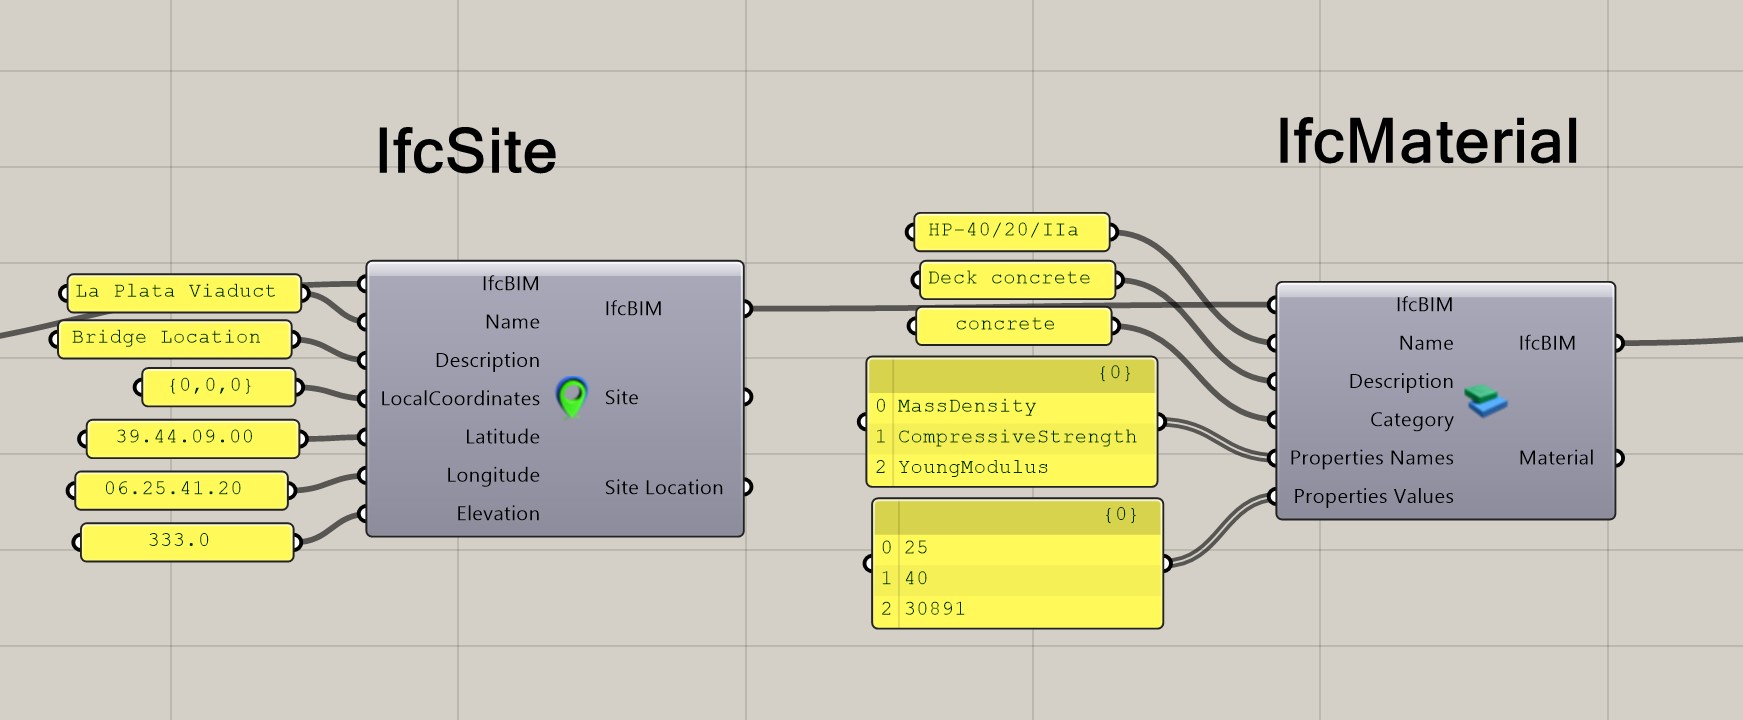Click the Site Location output port

point(746,487)
